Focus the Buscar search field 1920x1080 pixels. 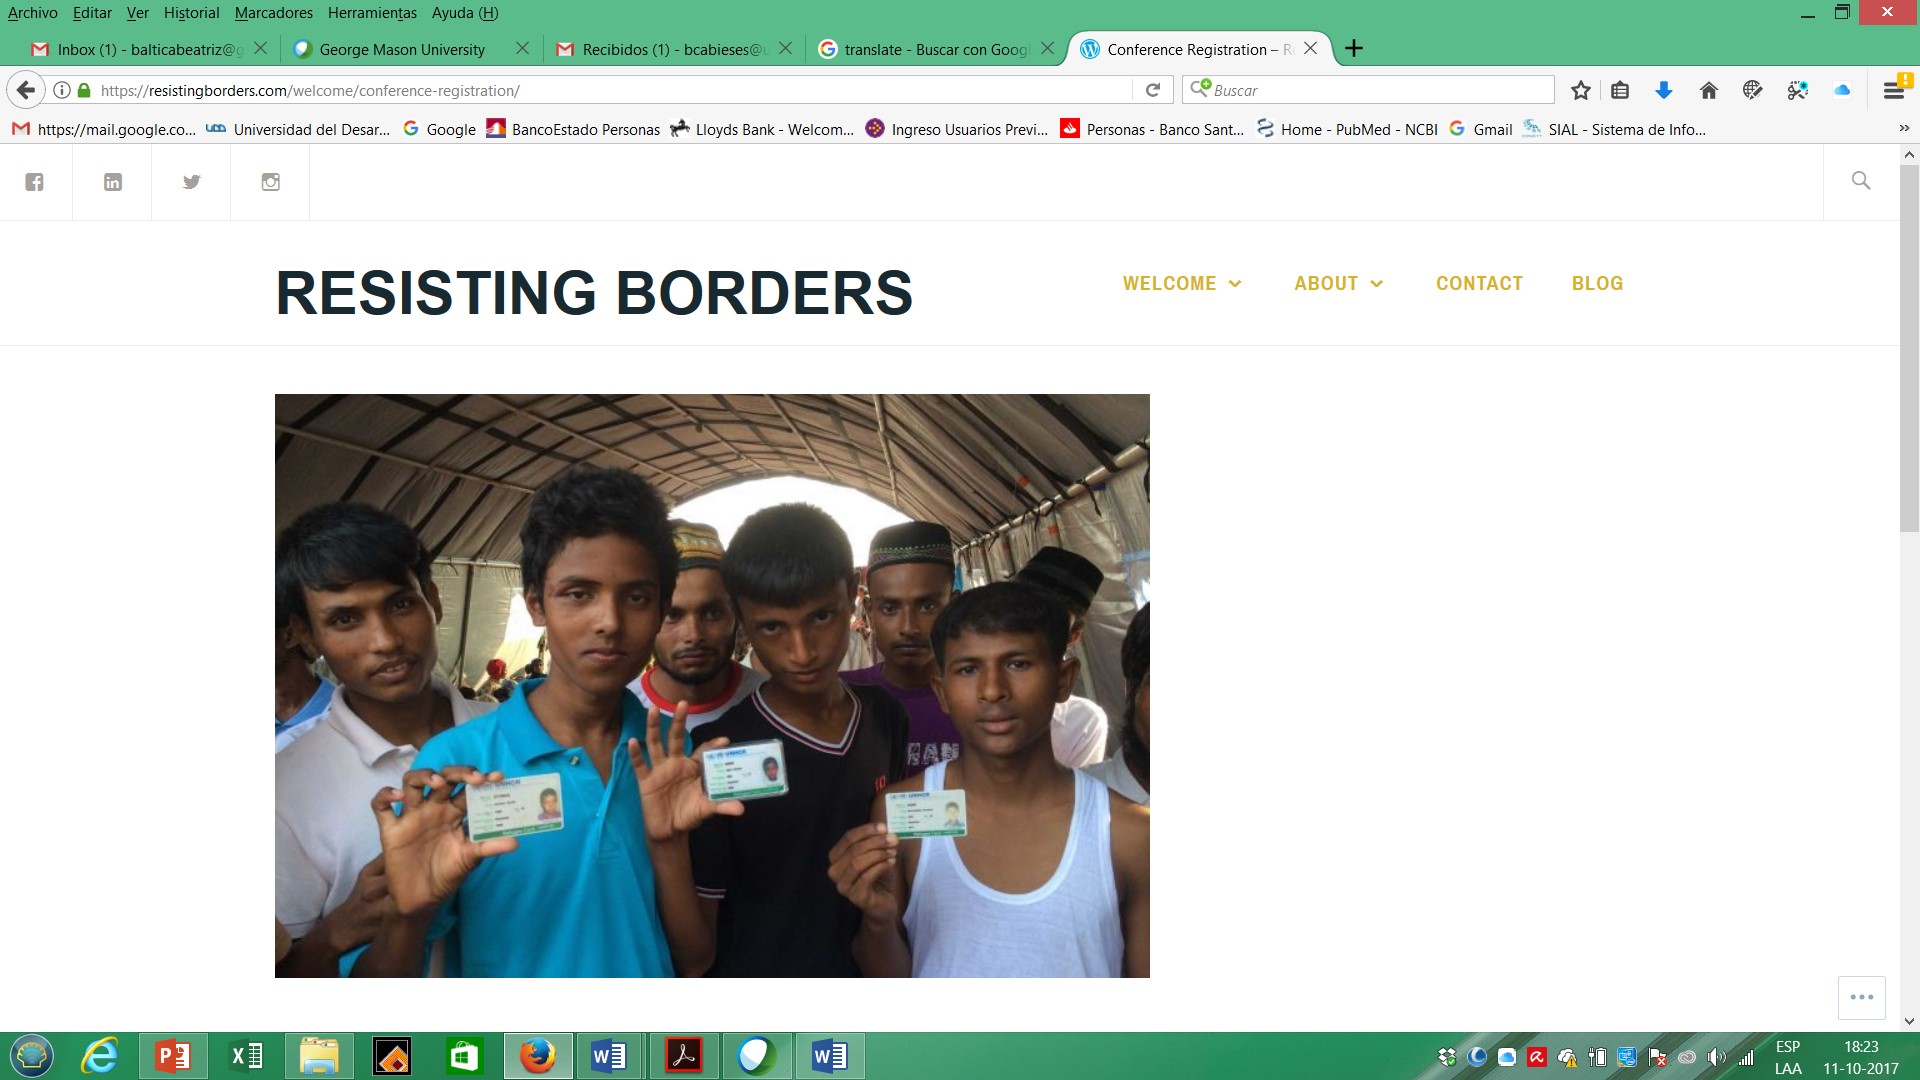1368,90
